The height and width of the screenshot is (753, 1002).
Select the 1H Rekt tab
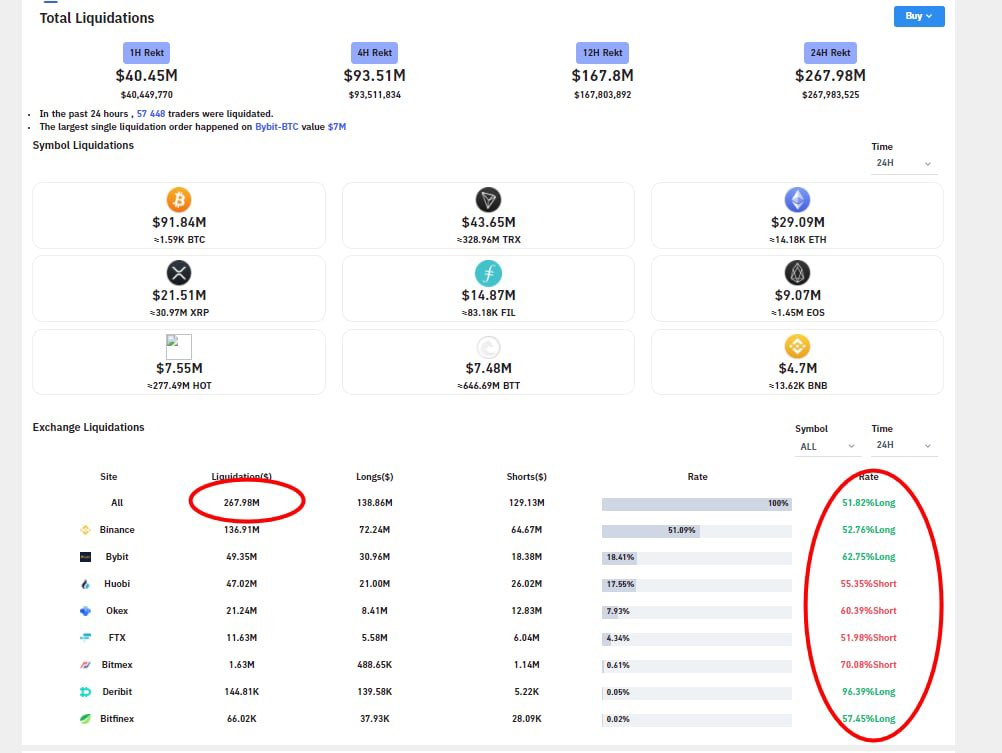click(x=146, y=52)
